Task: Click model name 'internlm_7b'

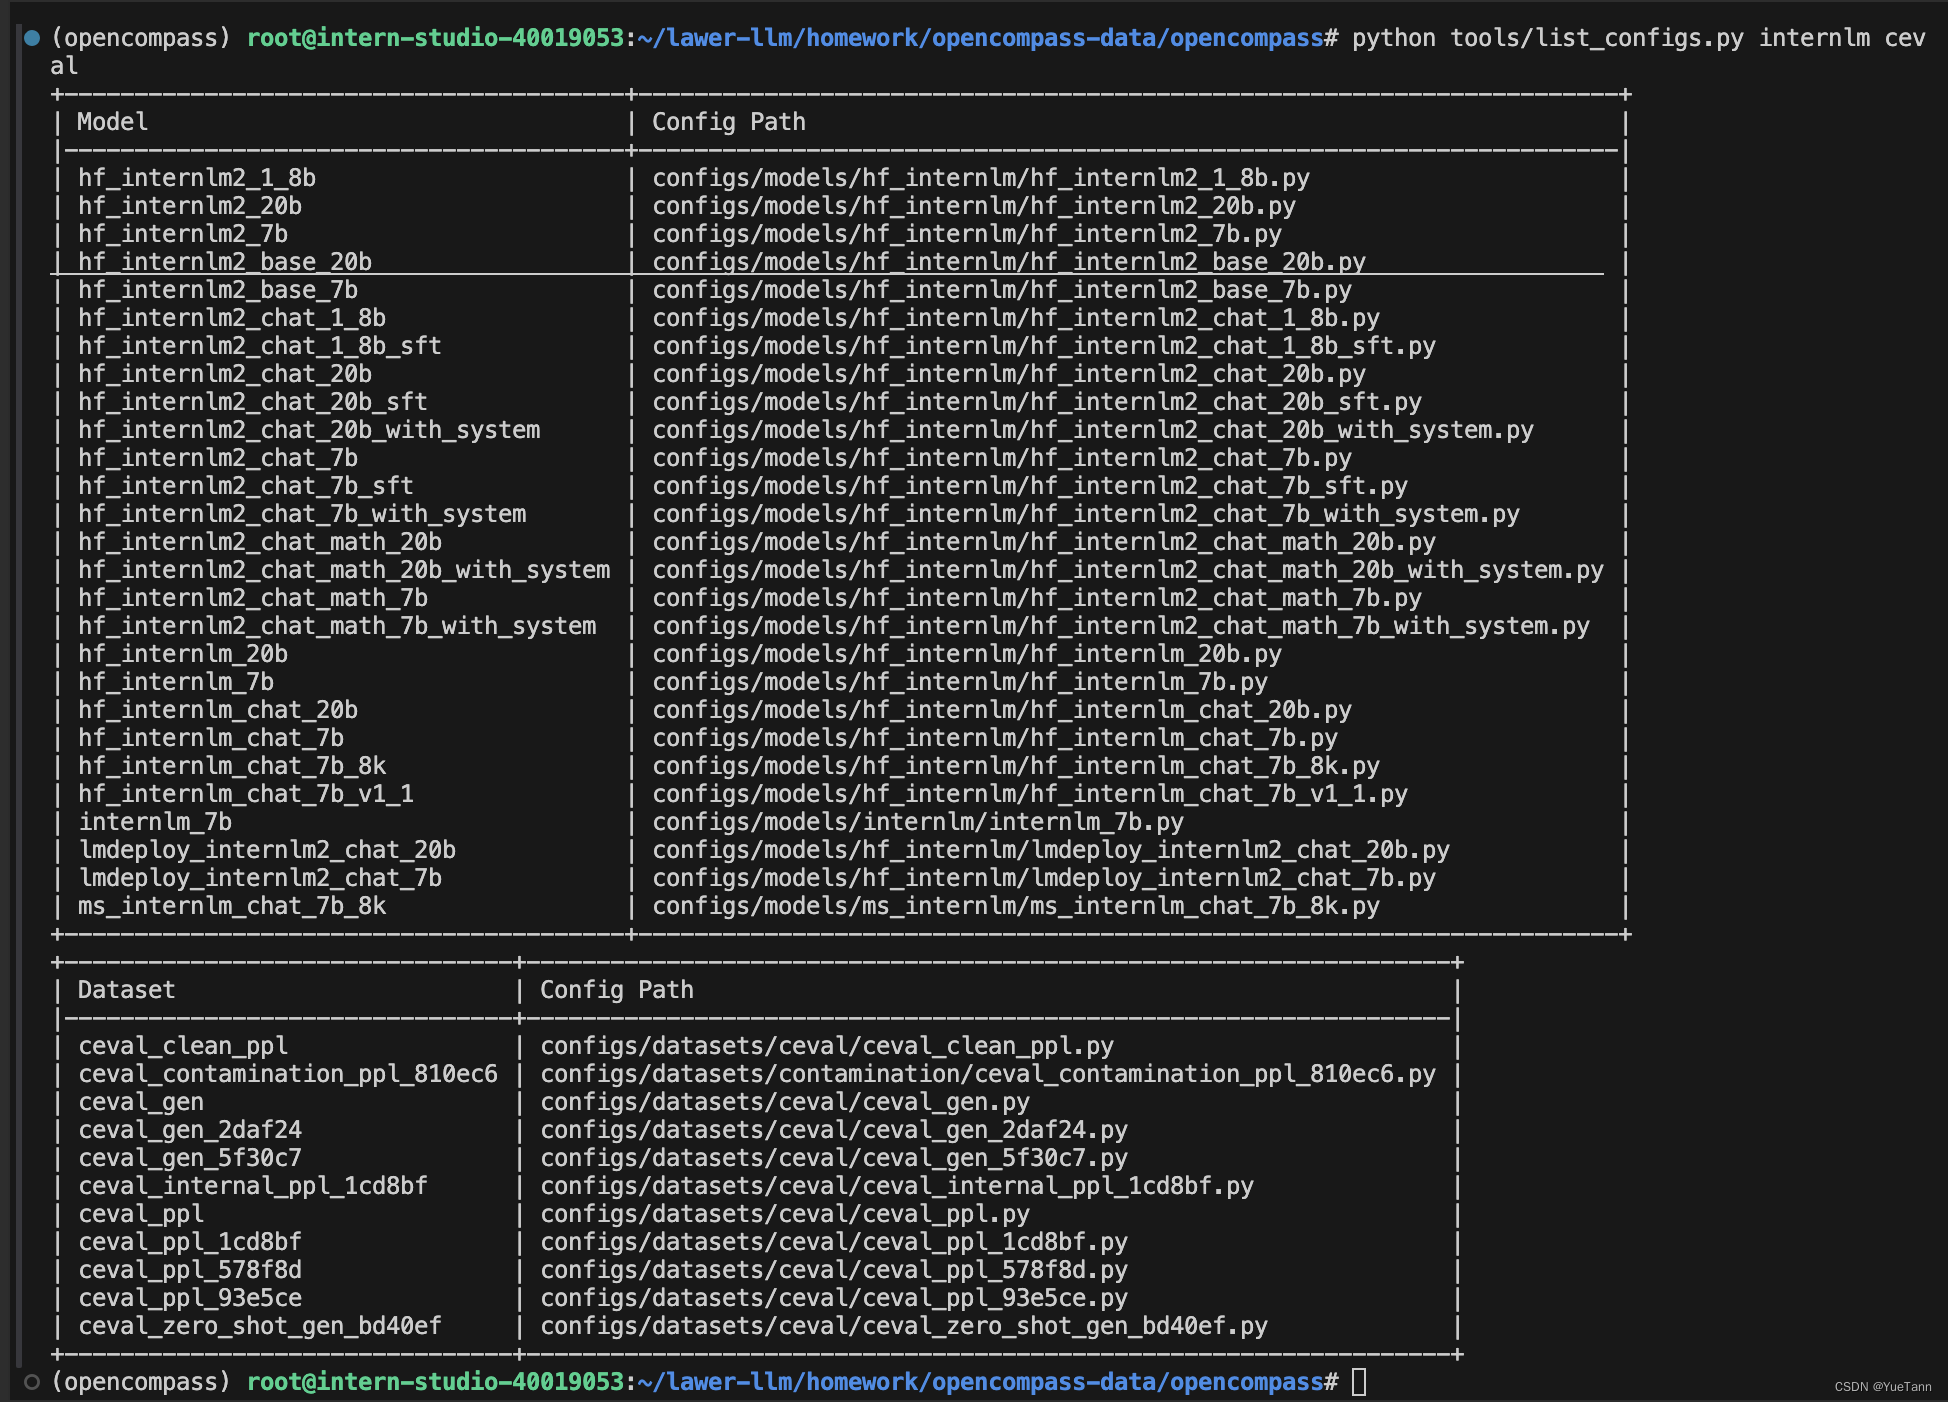Action: pos(155,822)
